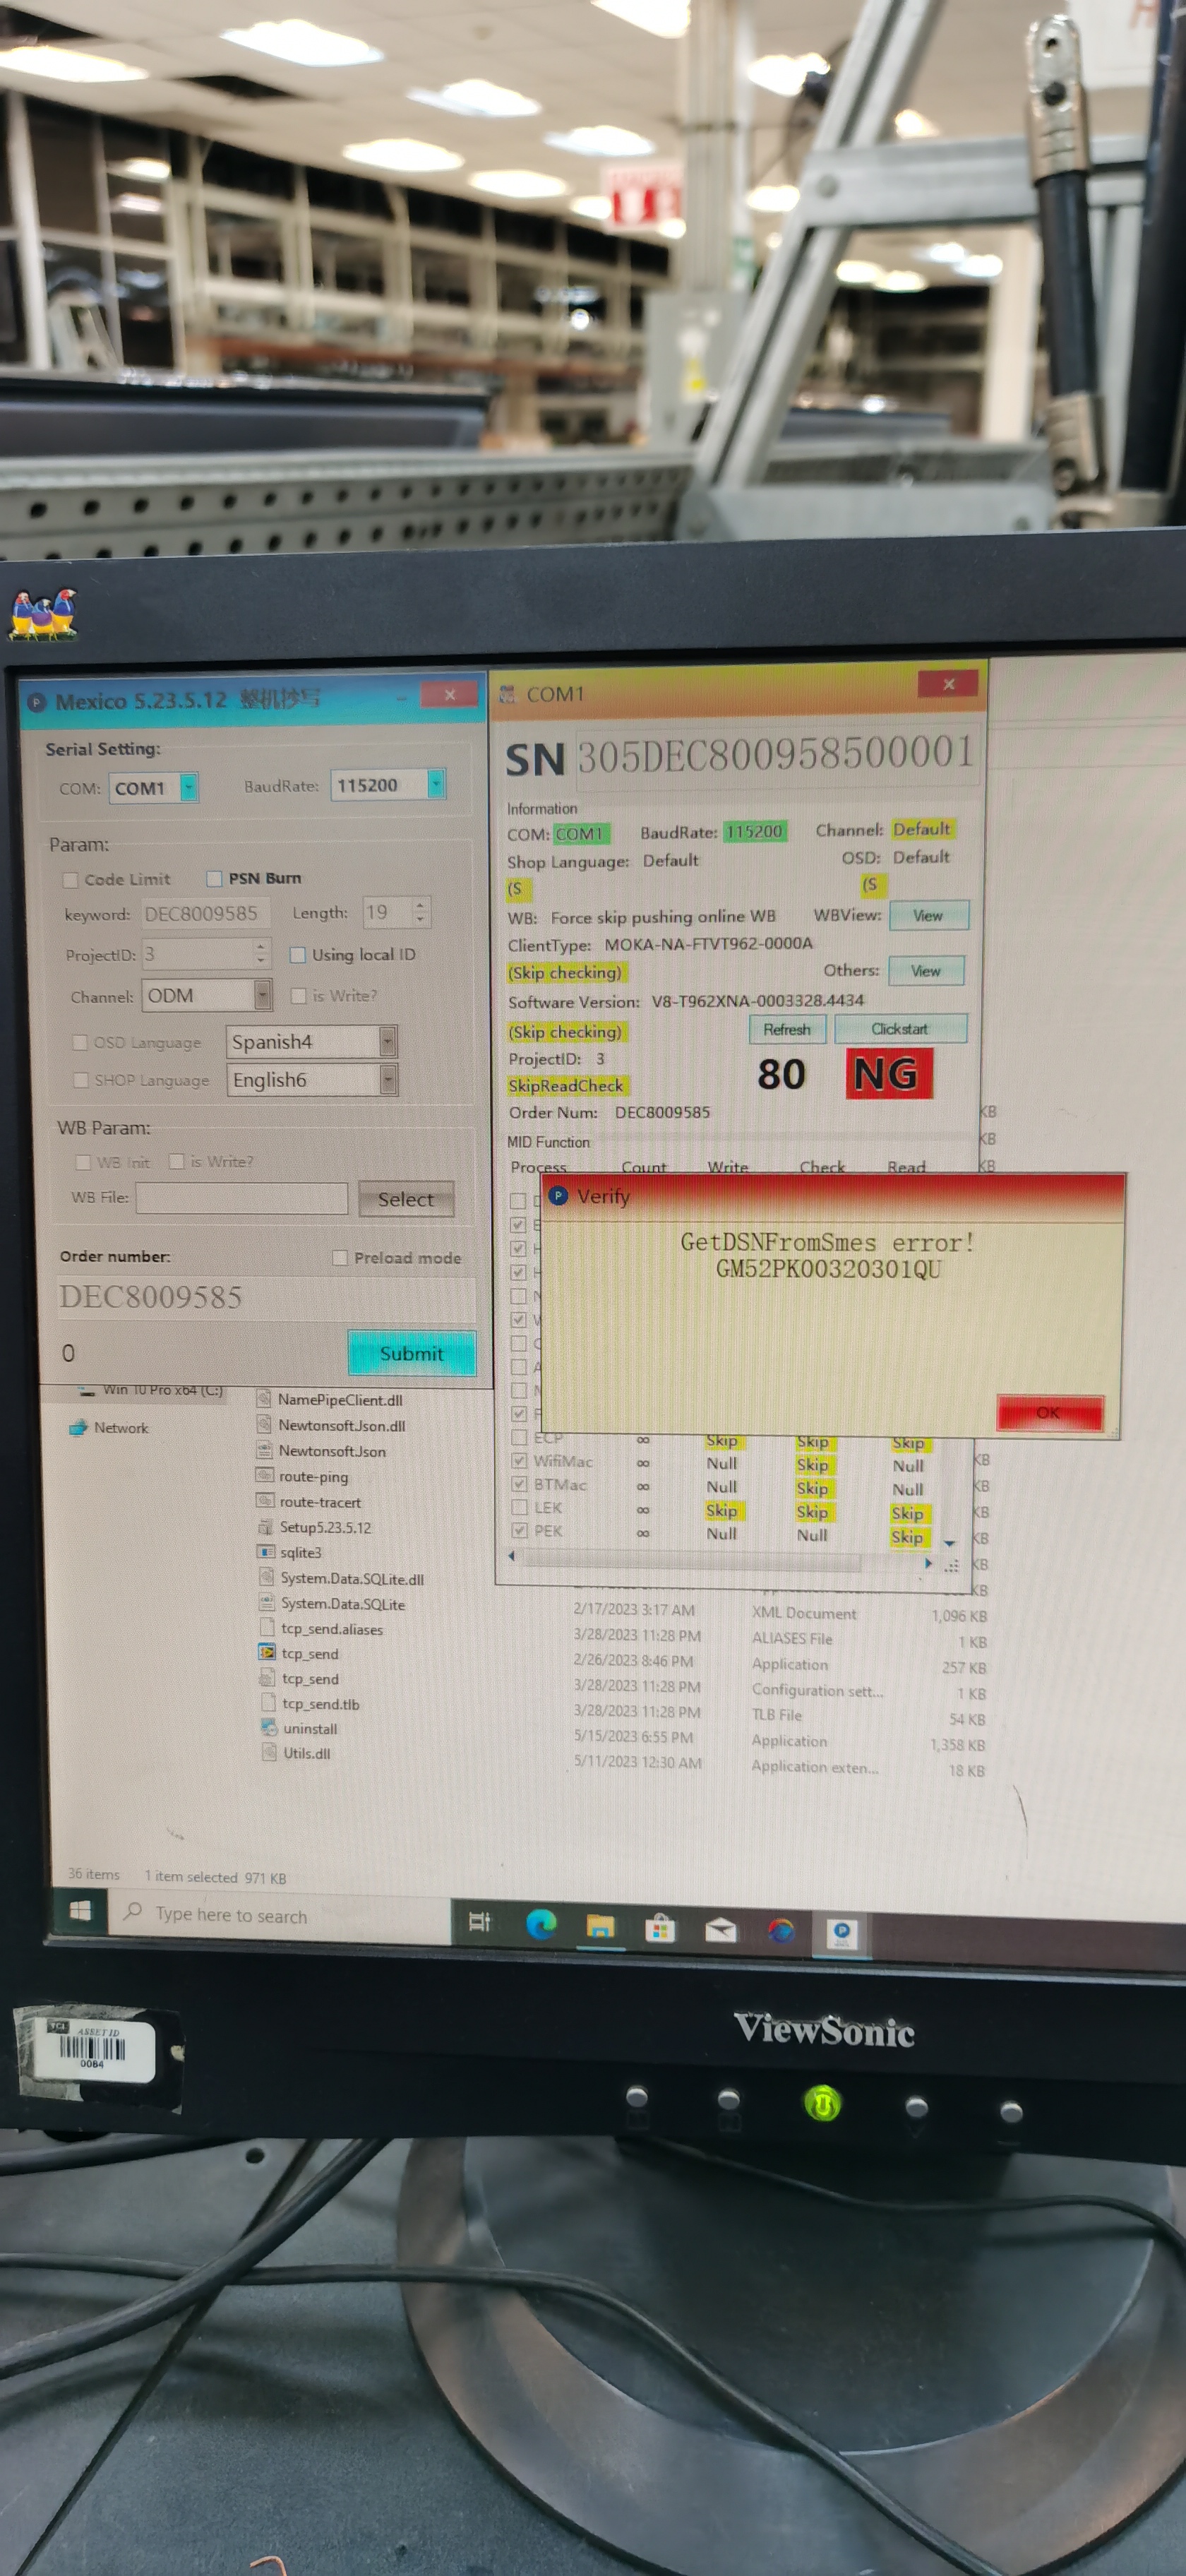The width and height of the screenshot is (1186, 2576).
Task: Click the Setup5.23.5.12 installer icon
Action: tap(265, 1526)
